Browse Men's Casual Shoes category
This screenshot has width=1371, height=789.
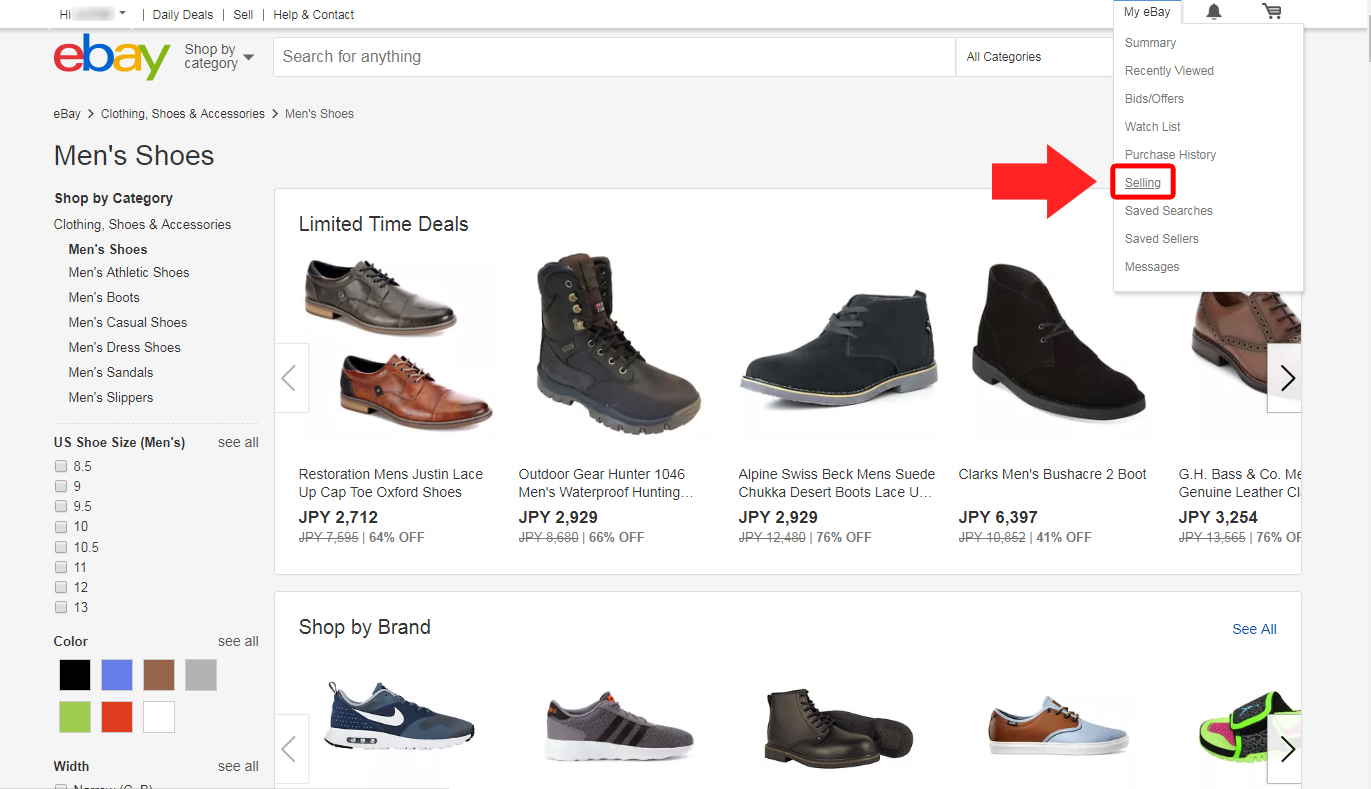(x=128, y=322)
